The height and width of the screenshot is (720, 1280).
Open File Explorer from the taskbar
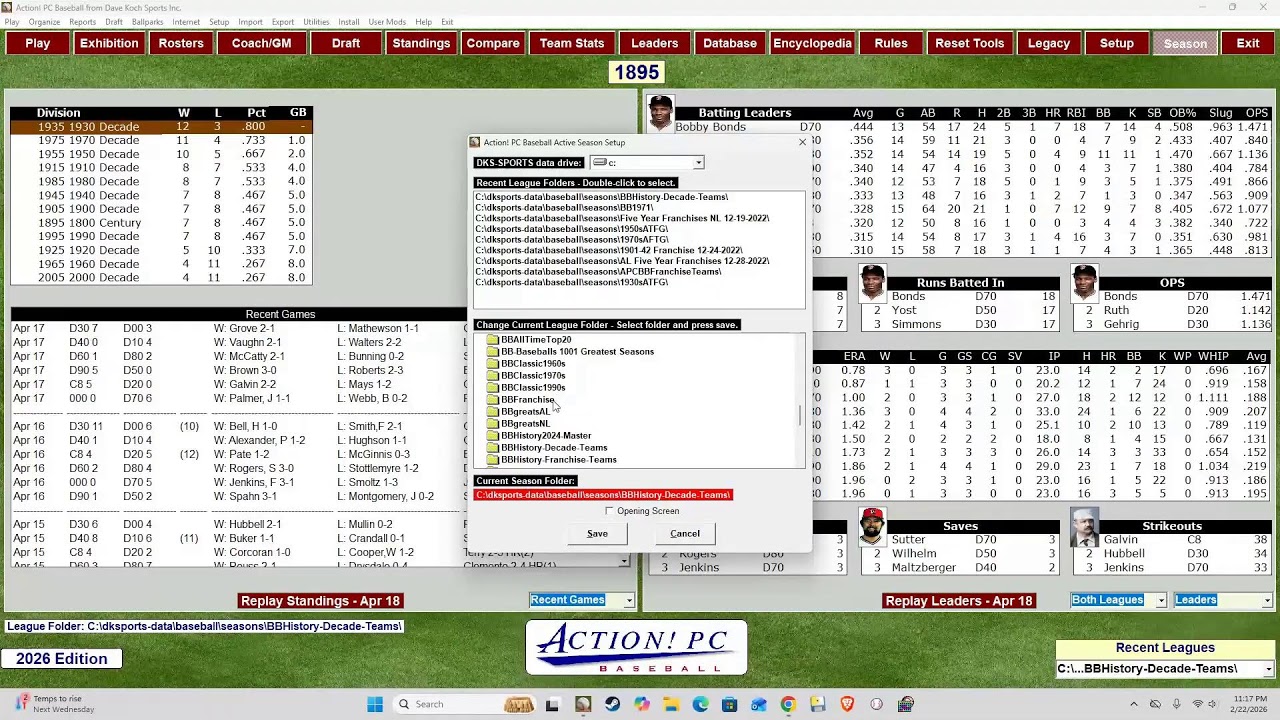click(671, 704)
